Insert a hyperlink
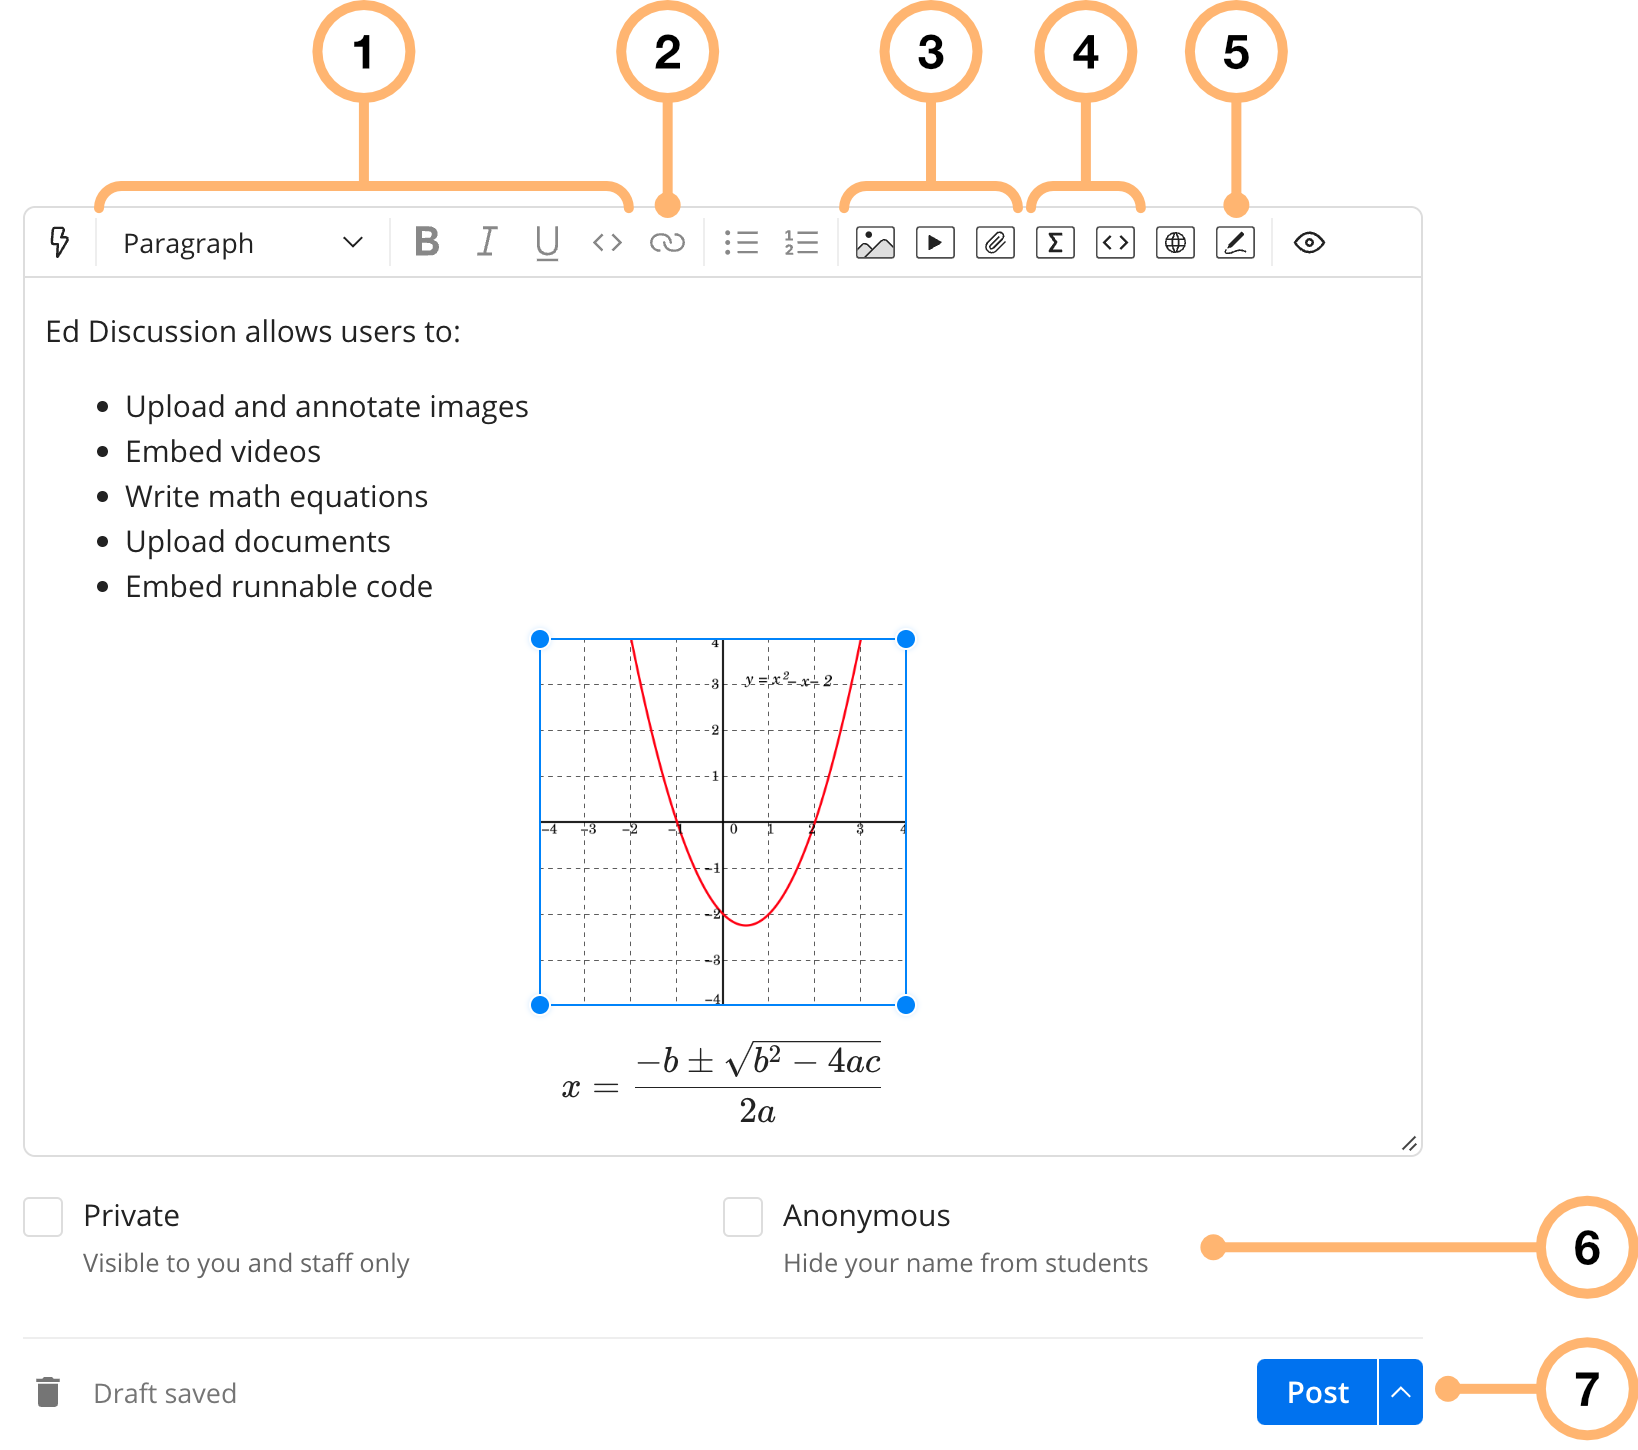 point(667,242)
